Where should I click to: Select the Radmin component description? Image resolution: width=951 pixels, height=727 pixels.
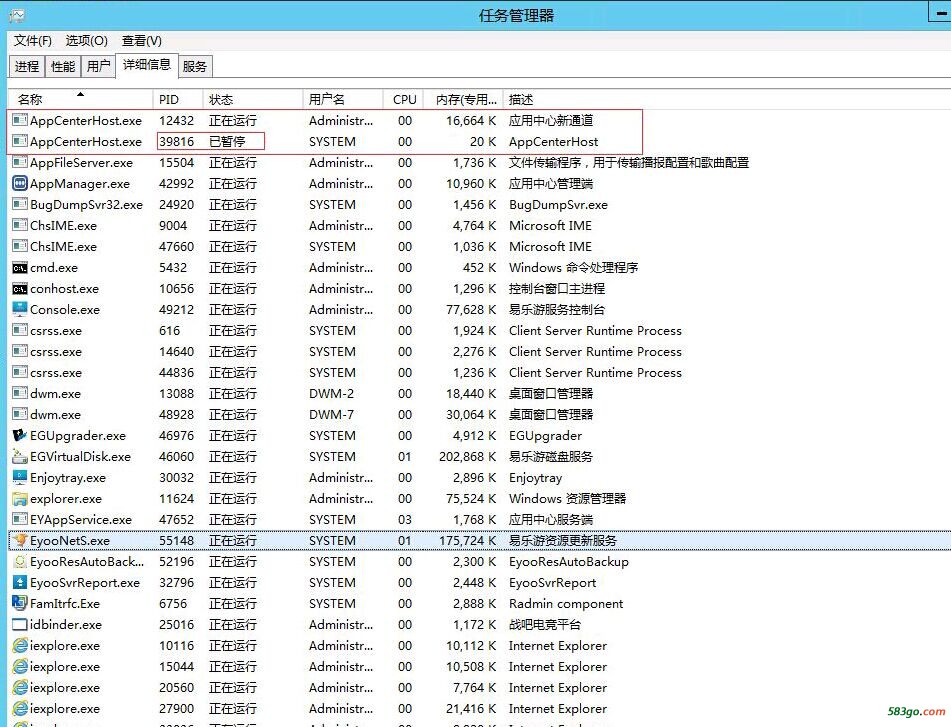coord(566,603)
